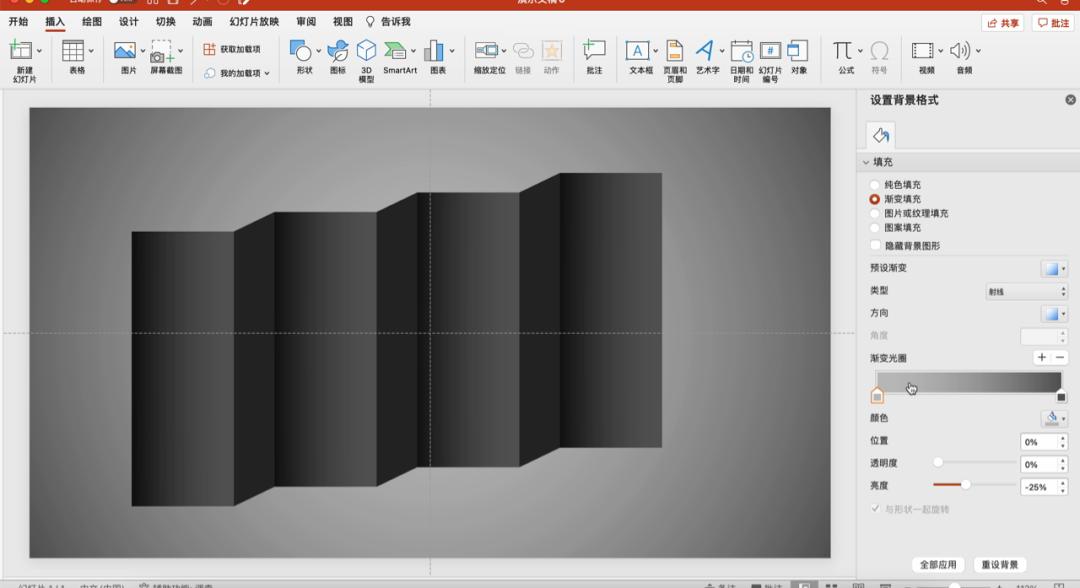
Task: Click the Chart icon in ribbon
Action: 435,51
